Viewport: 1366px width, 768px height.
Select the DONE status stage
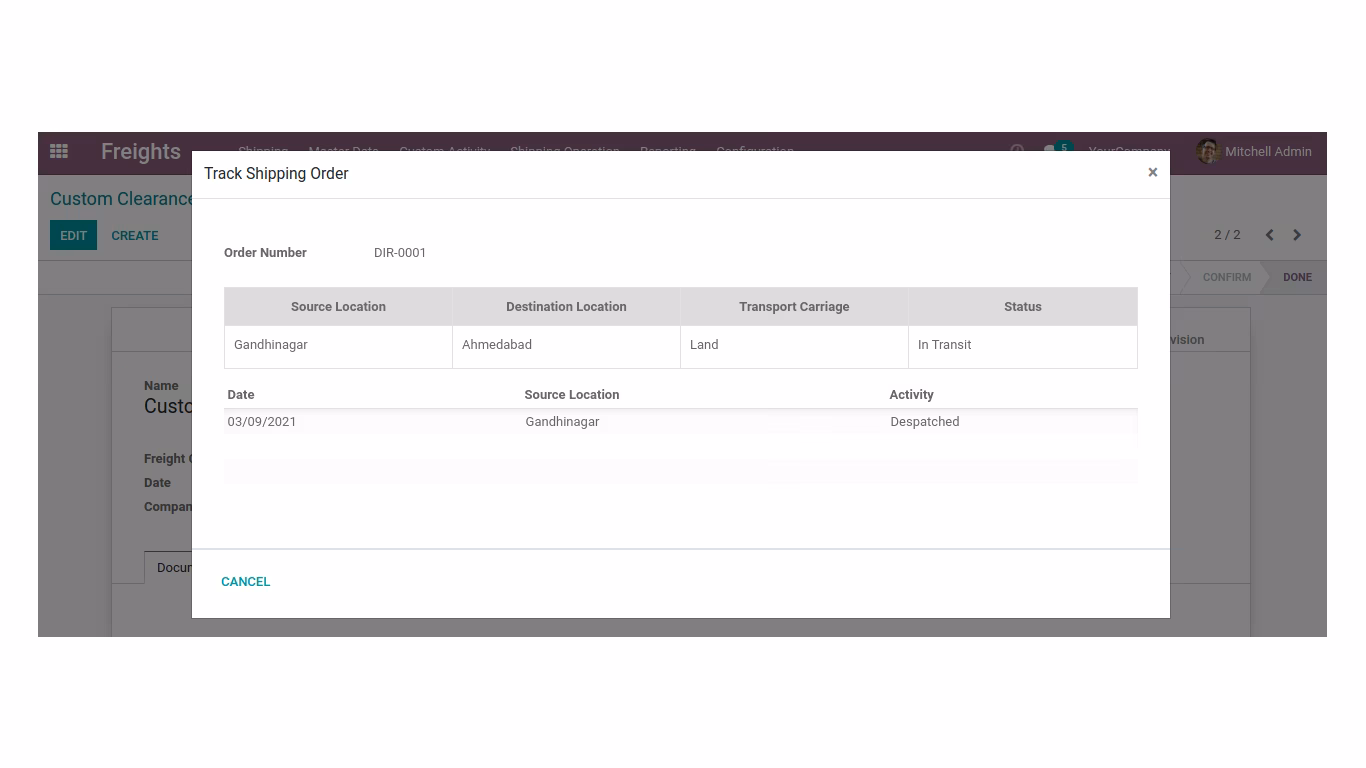point(1297,277)
